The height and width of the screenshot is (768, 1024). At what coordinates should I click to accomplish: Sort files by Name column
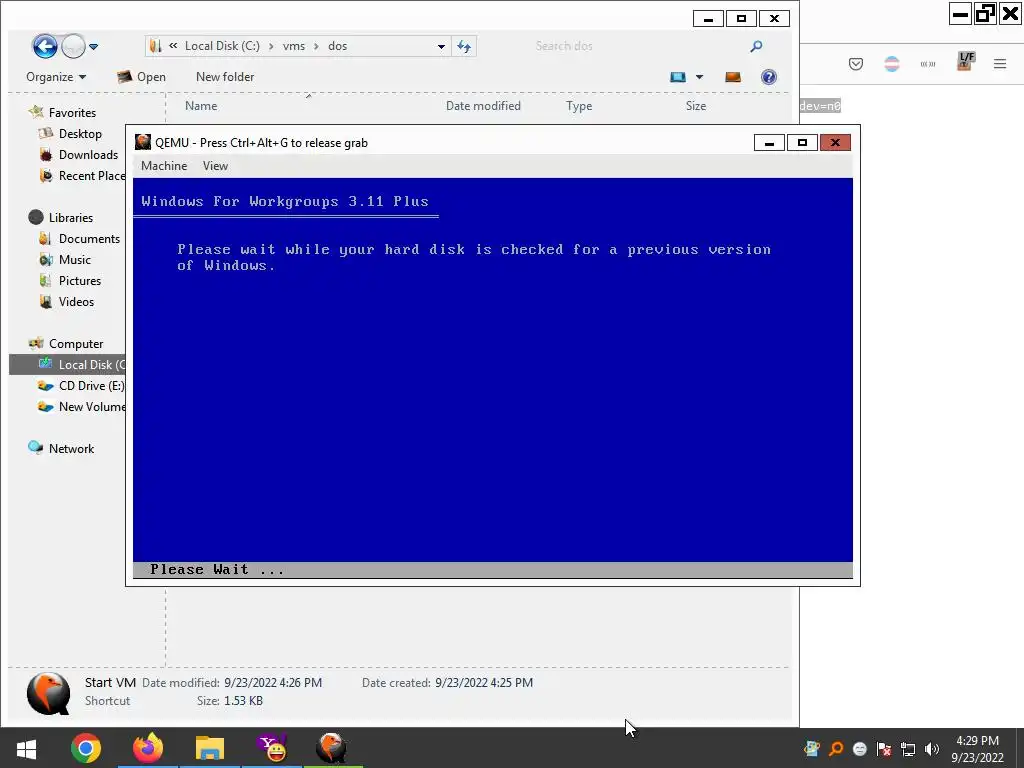coord(201,106)
